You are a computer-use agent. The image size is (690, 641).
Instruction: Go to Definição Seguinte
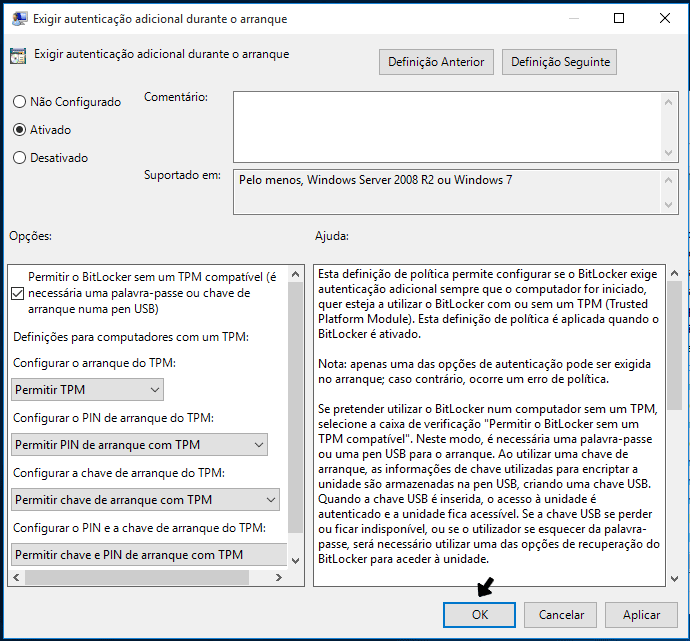pyautogui.click(x=559, y=62)
